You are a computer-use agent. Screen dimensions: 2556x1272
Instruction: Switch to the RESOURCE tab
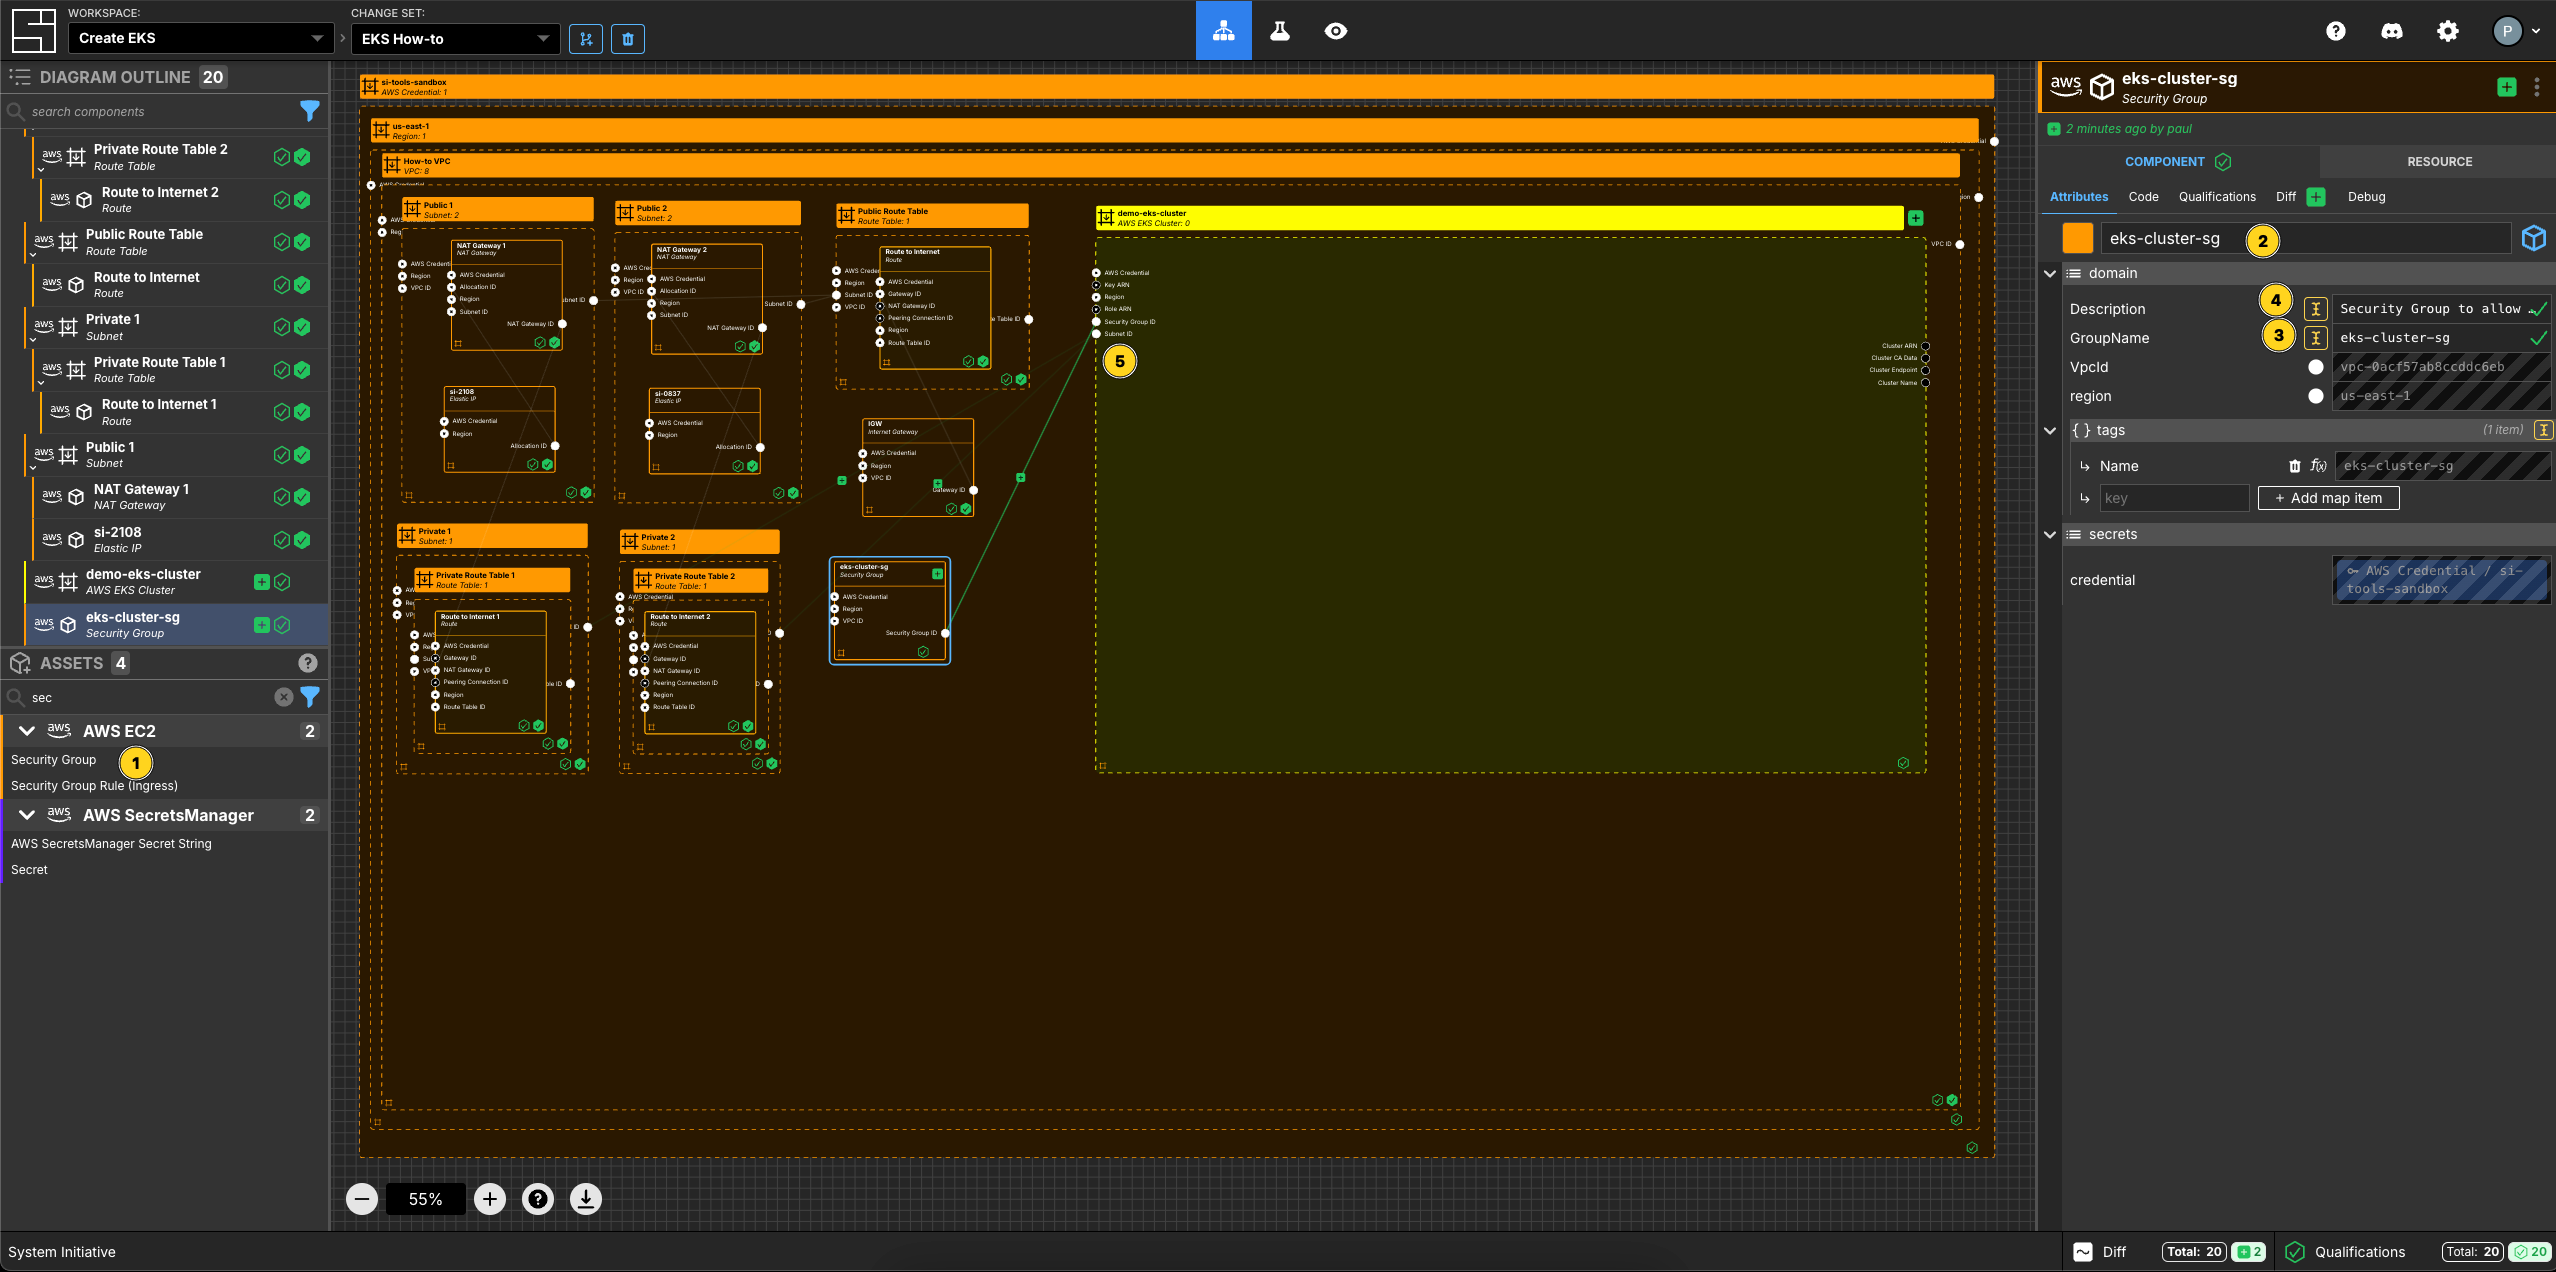2439,161
